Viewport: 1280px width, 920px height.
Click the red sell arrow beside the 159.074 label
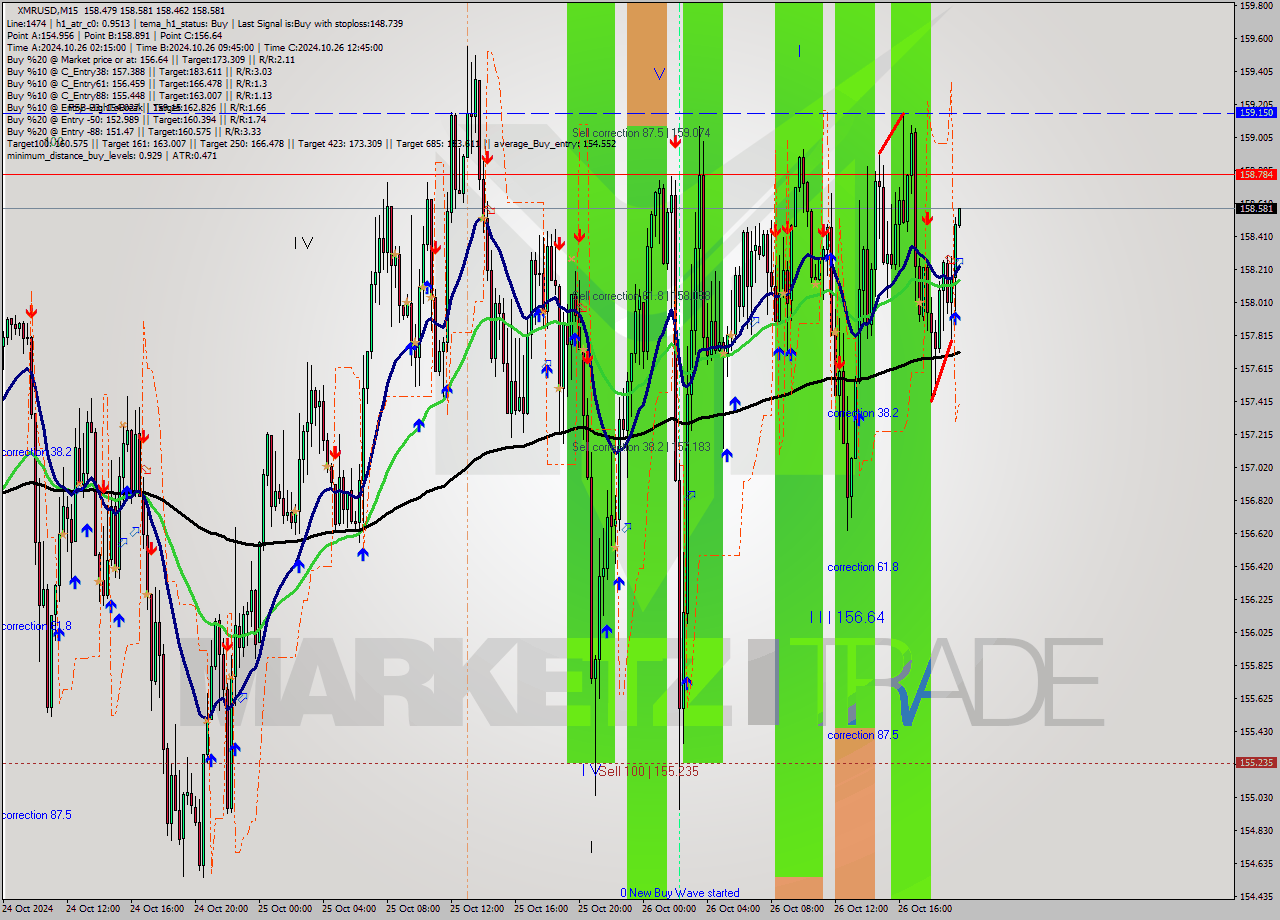[675, 142]
